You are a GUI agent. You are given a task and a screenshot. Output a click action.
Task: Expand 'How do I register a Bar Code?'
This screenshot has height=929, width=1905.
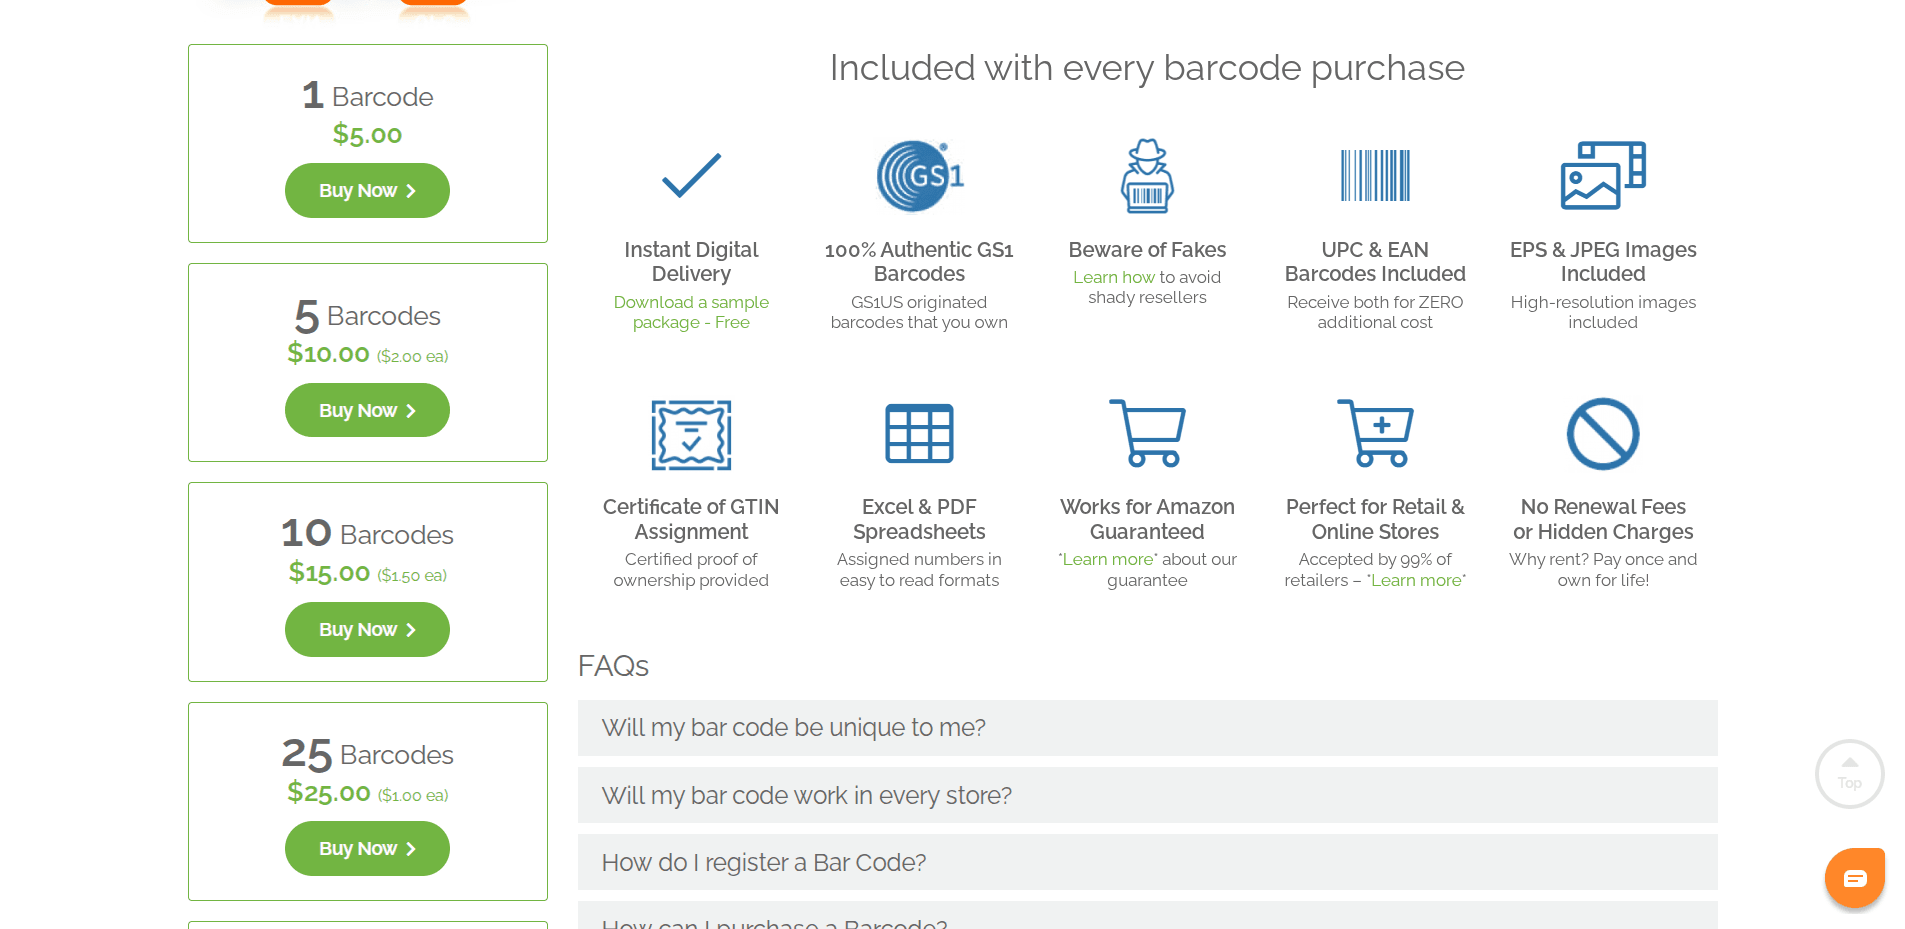(x=1147, y=862)
